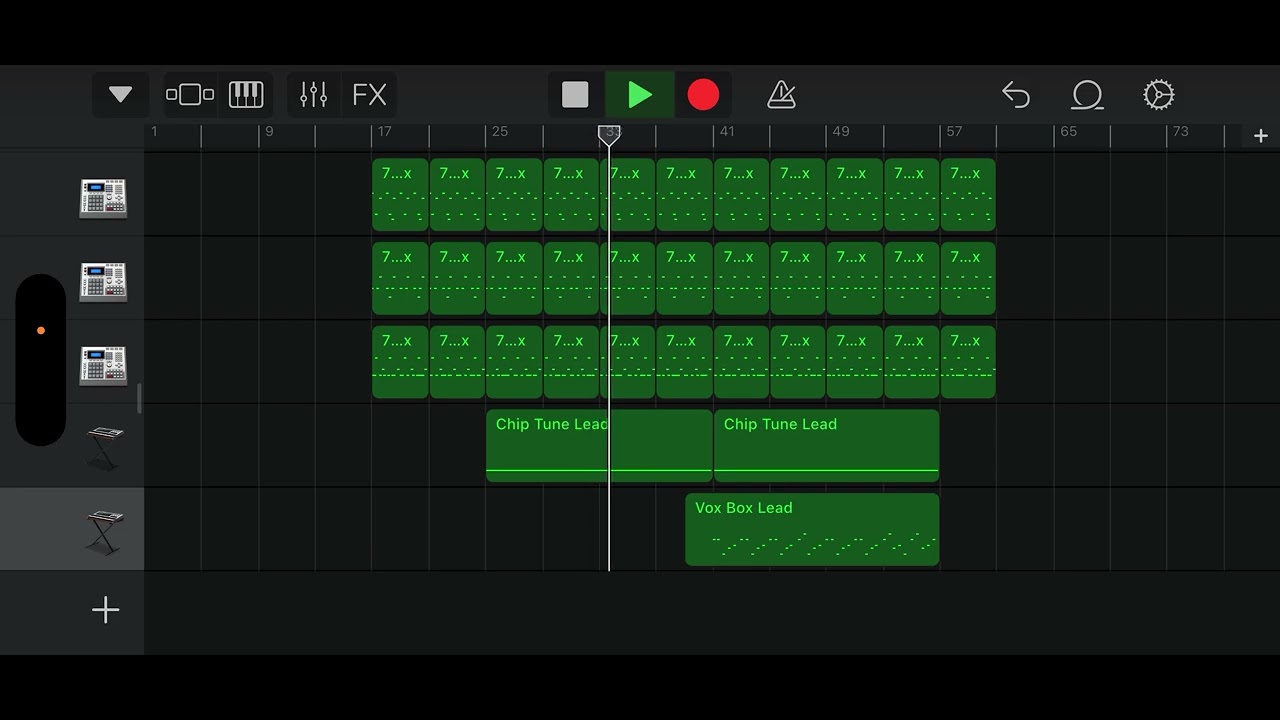This screenshot has height=720, width=1280.
Task: Open the My Songs dropdown arrow
Action: [120, 95]
